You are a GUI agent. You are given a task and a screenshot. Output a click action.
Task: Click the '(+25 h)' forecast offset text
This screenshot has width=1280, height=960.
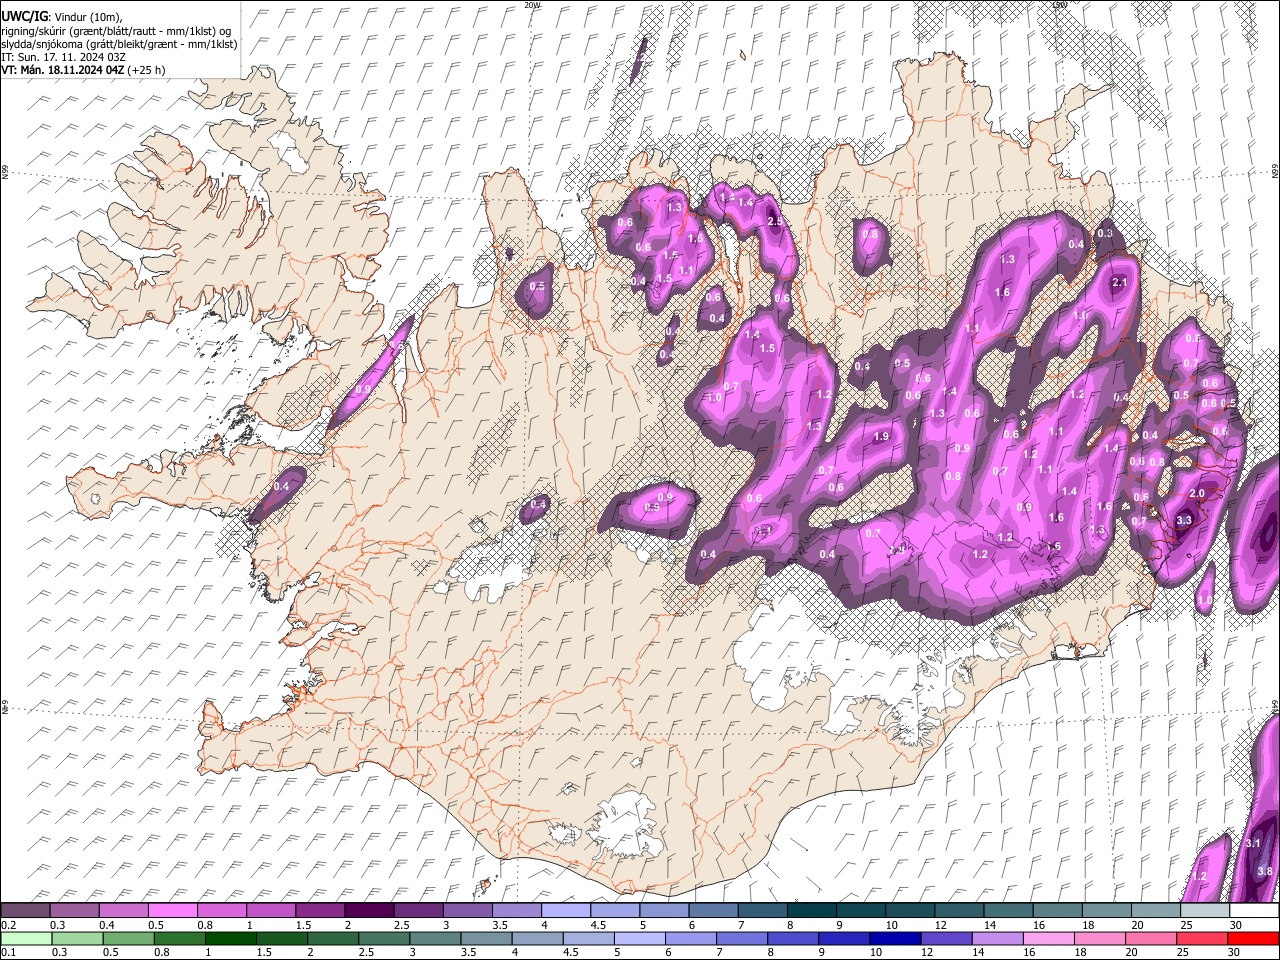click(x=147, y=70)
